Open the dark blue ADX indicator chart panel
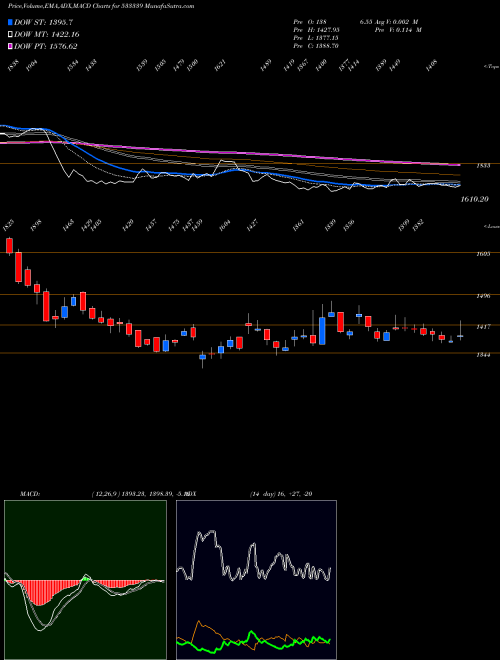Viewport: 500px width, 660px height. (x=256, y=580)
